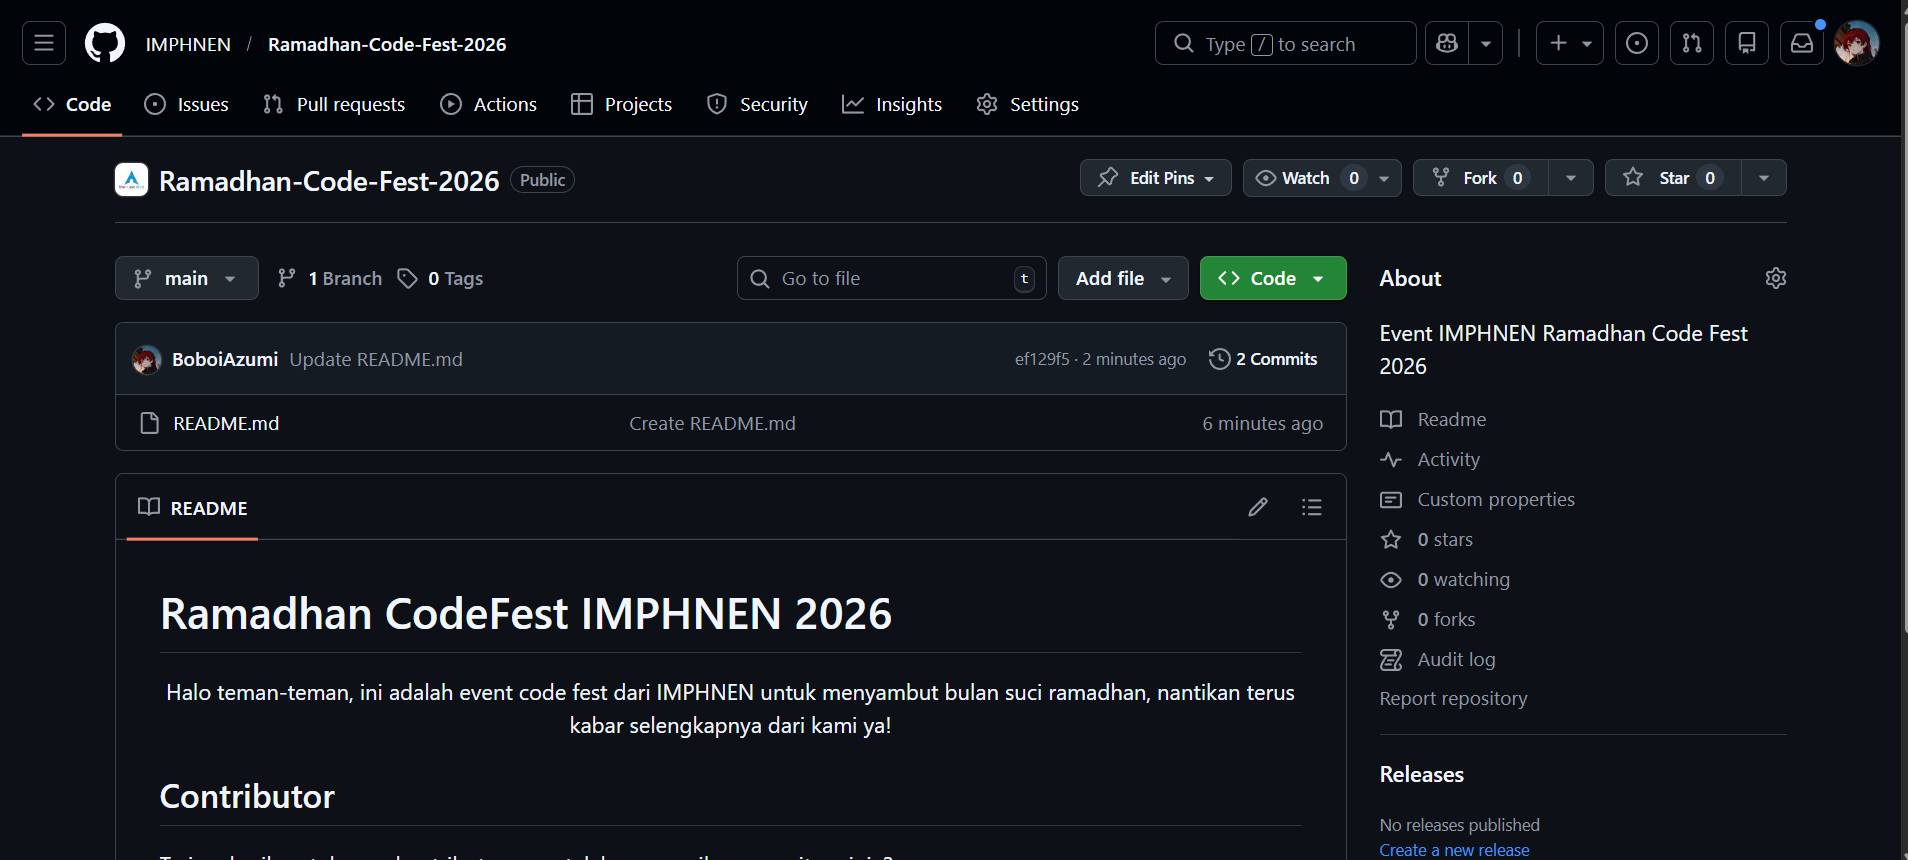Open the notifications inbox

[x=1802, y=43]
